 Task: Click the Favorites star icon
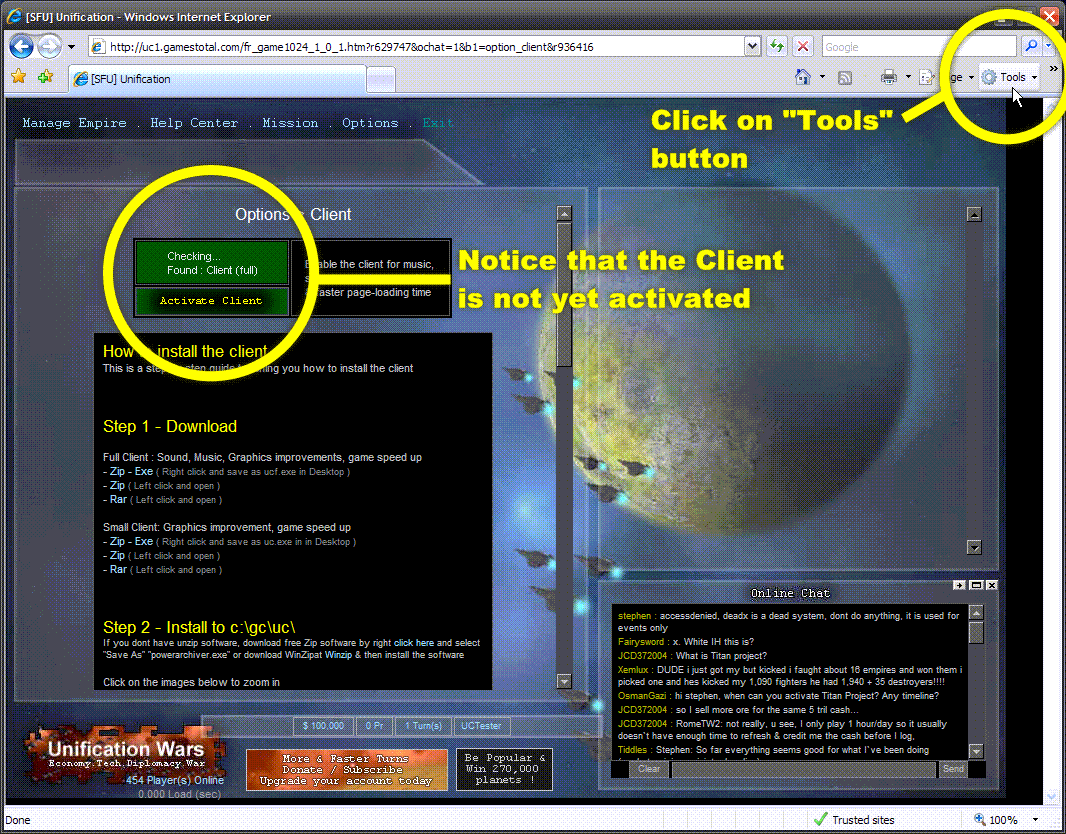click(x=18, y=78)
